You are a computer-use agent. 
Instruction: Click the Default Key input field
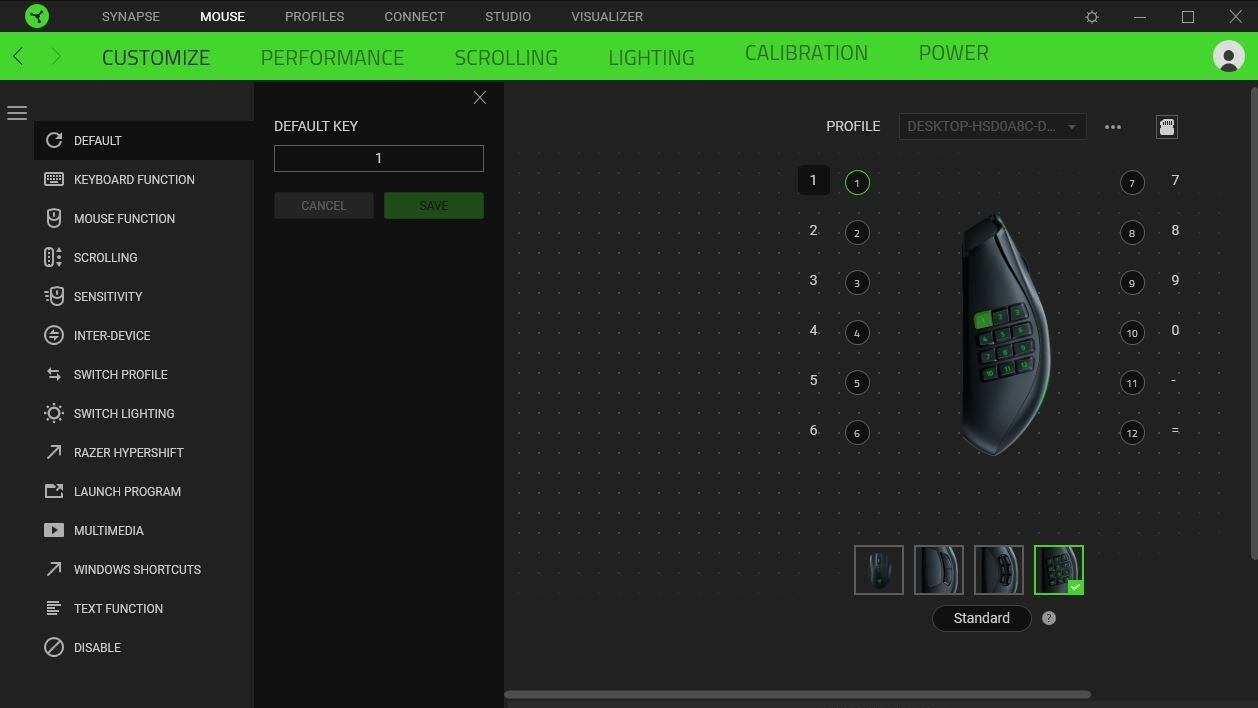[378, 158]
